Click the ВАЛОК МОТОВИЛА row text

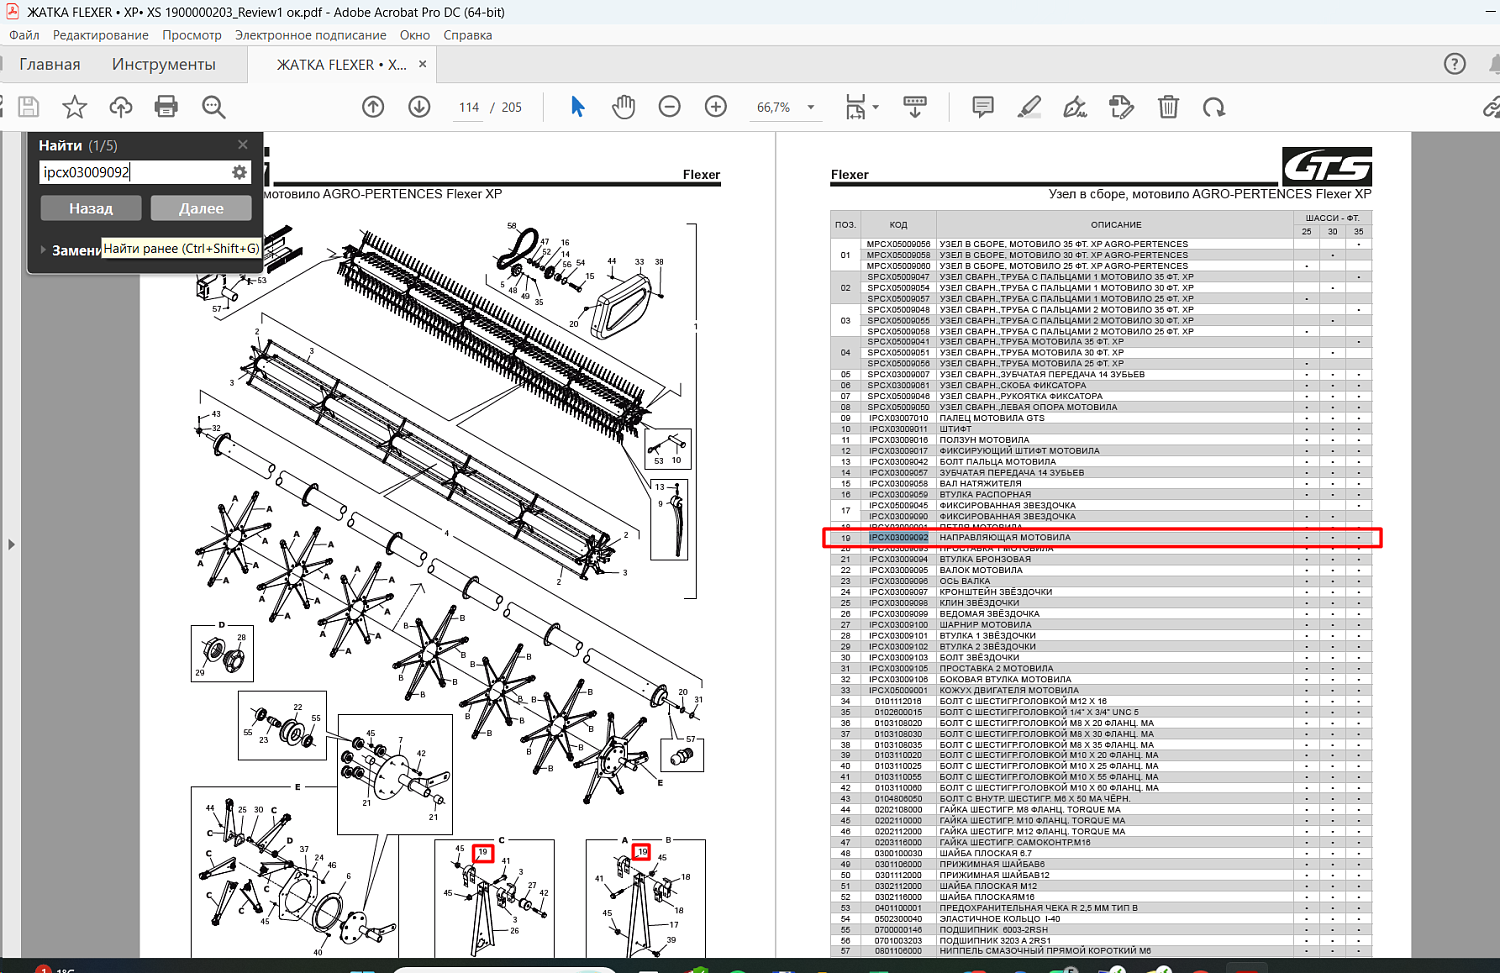click(981, 570)
